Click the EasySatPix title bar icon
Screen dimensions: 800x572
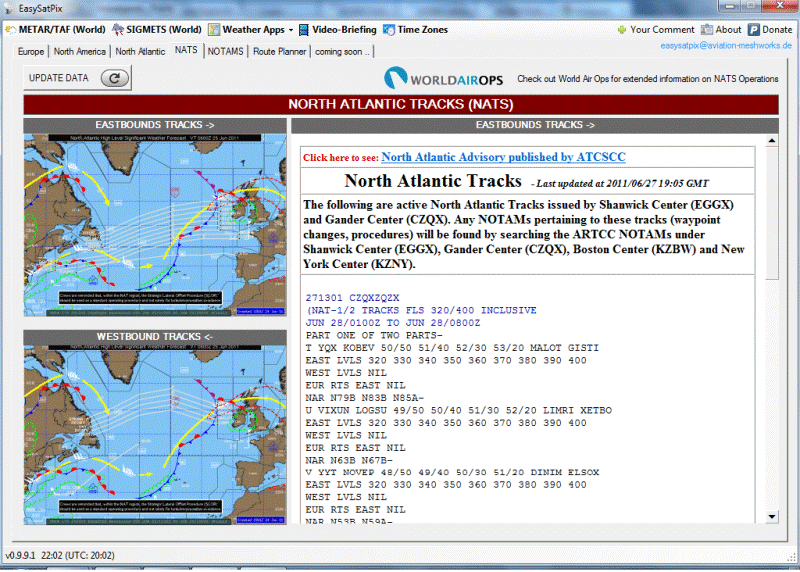[x=9, y=8]
